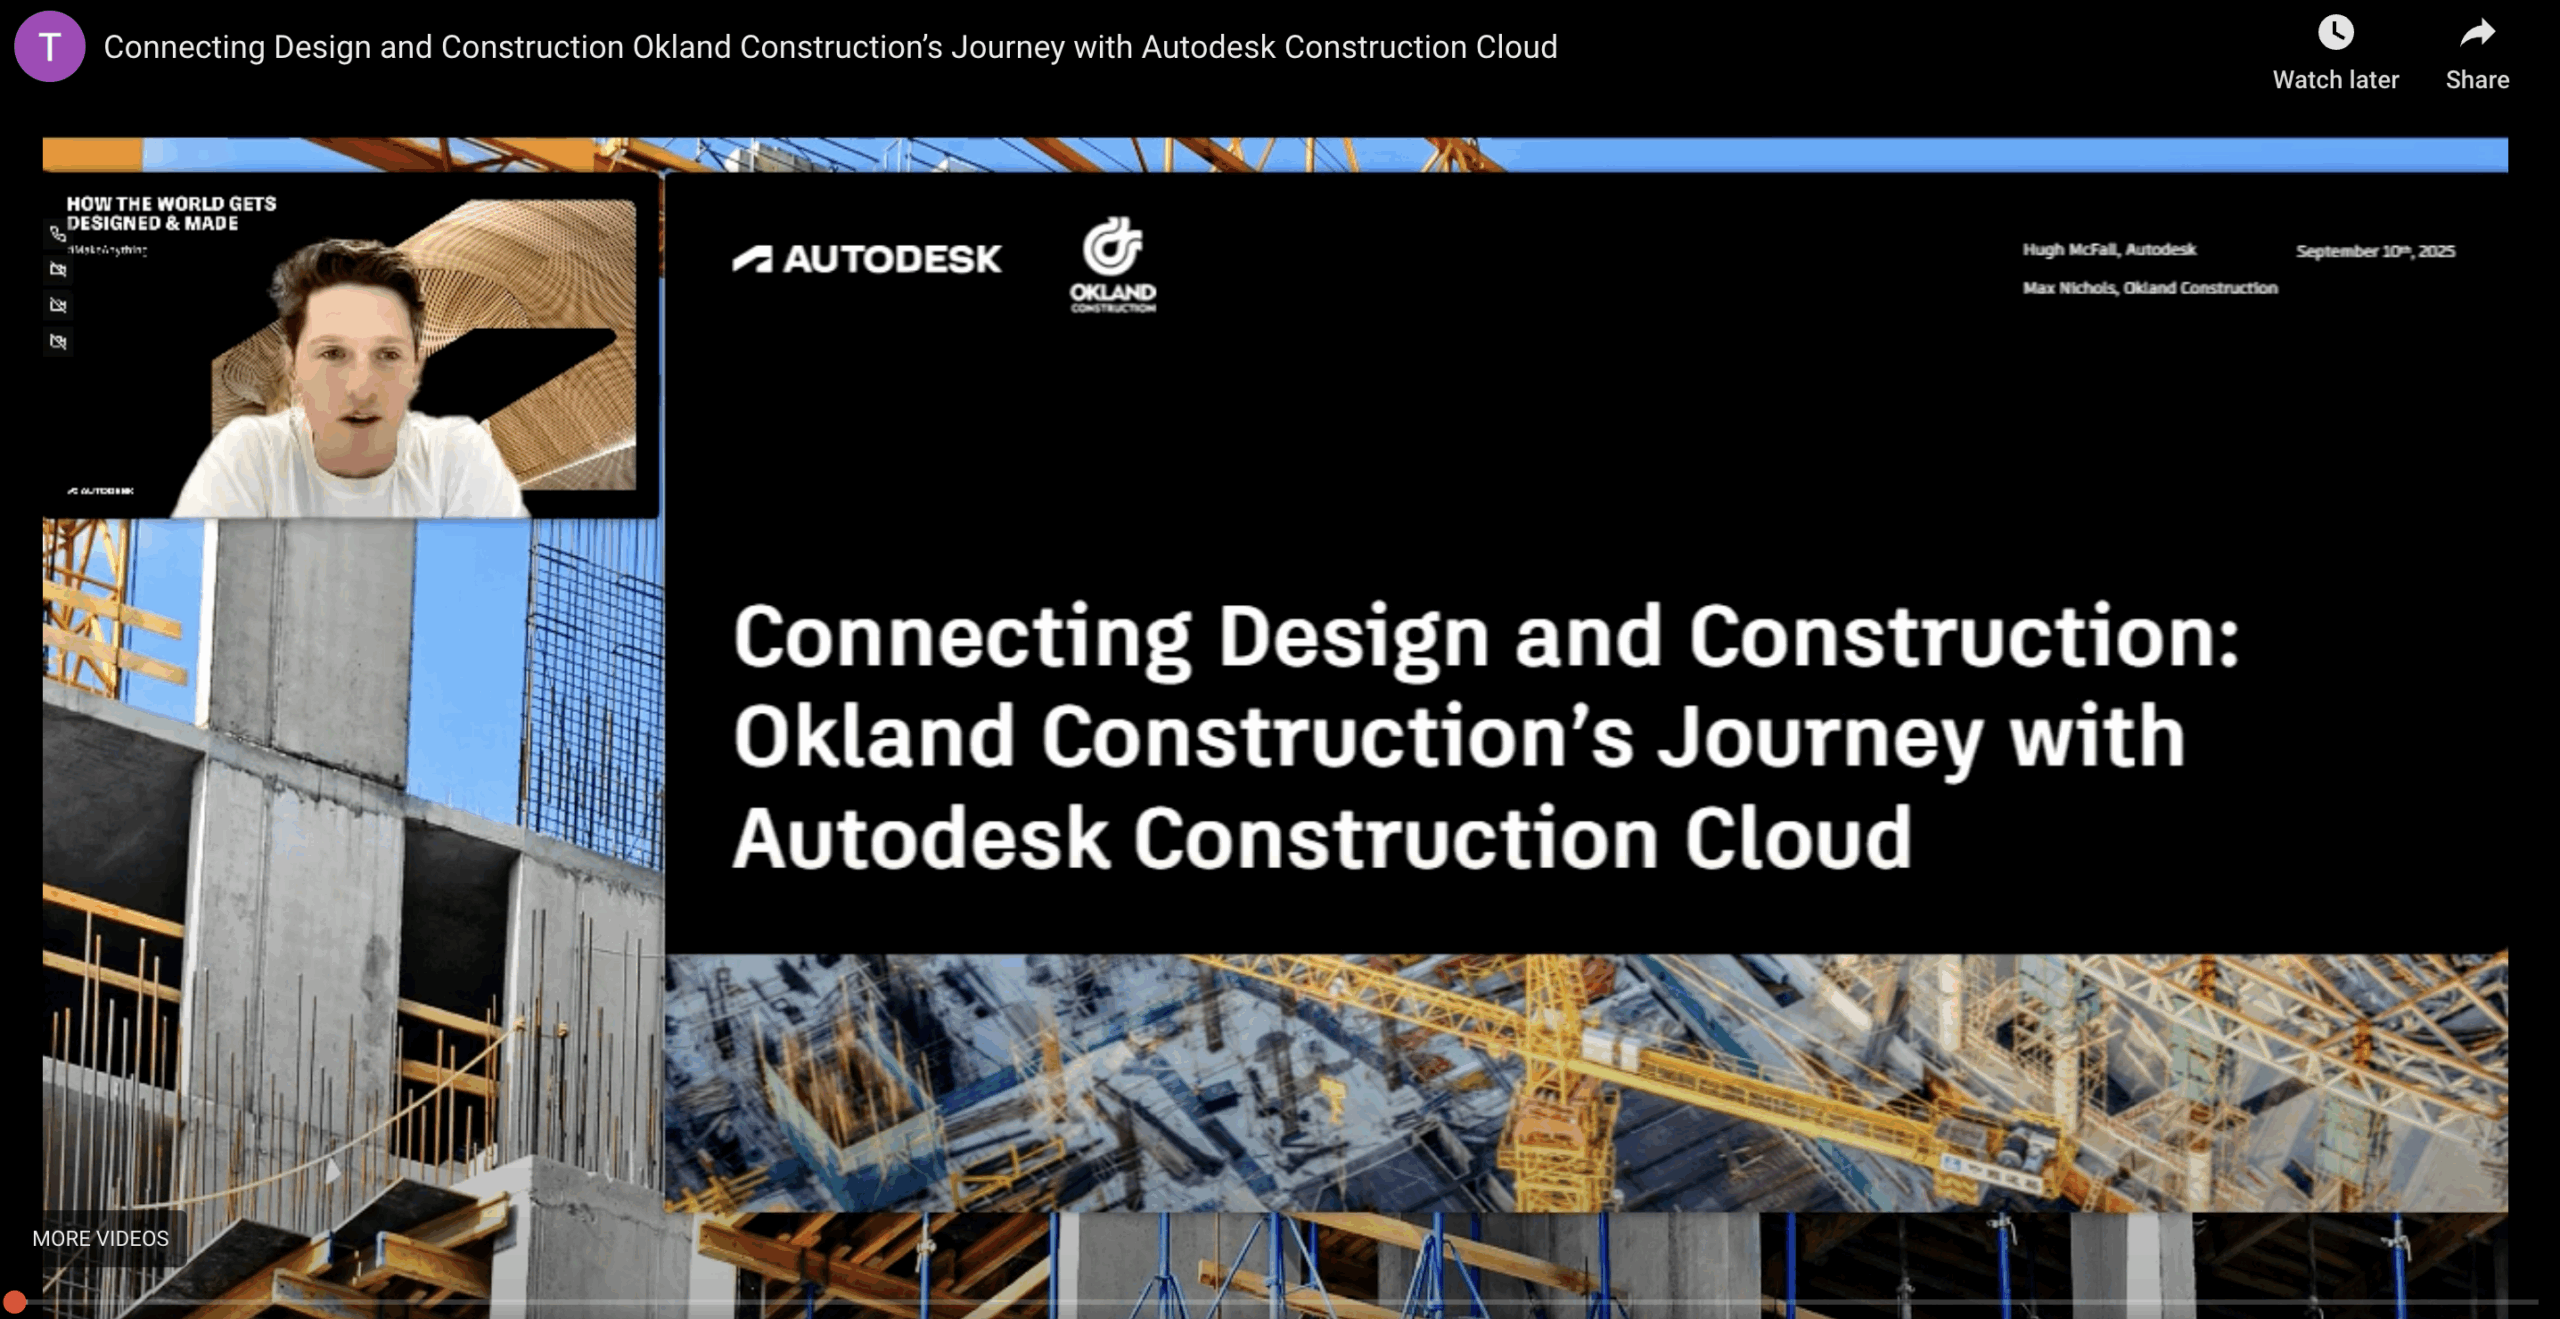Open the purple "T" channel avatar
This screenshot has width=2560, height=1319.
[x=49, y=47]
